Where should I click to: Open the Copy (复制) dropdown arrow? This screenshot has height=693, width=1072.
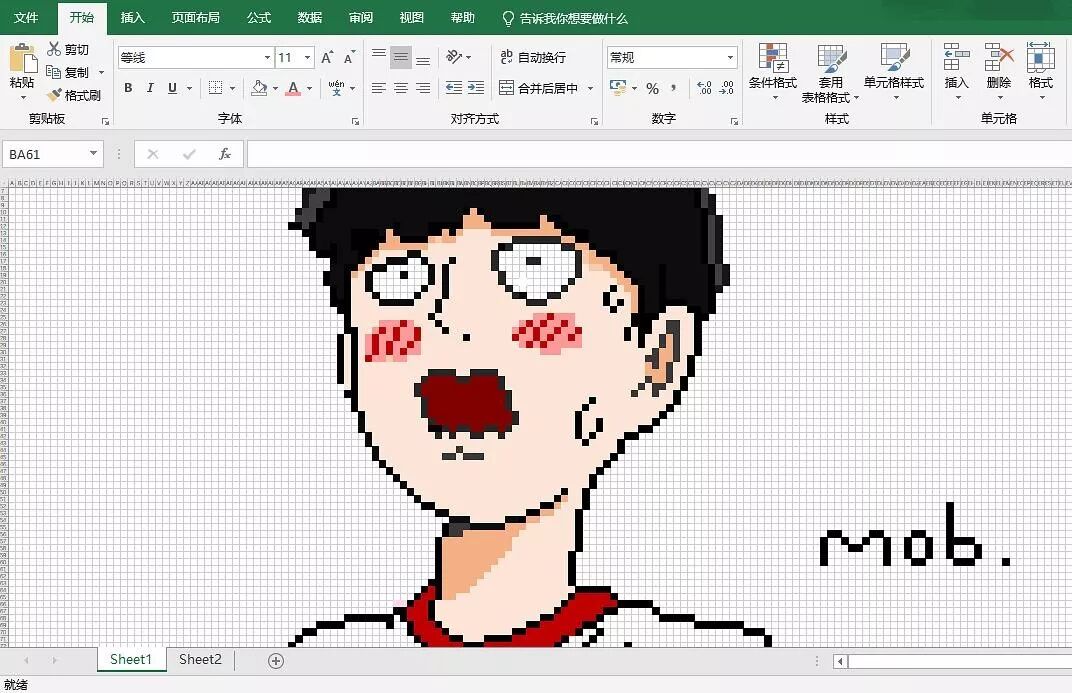click(x=101, y=72)
